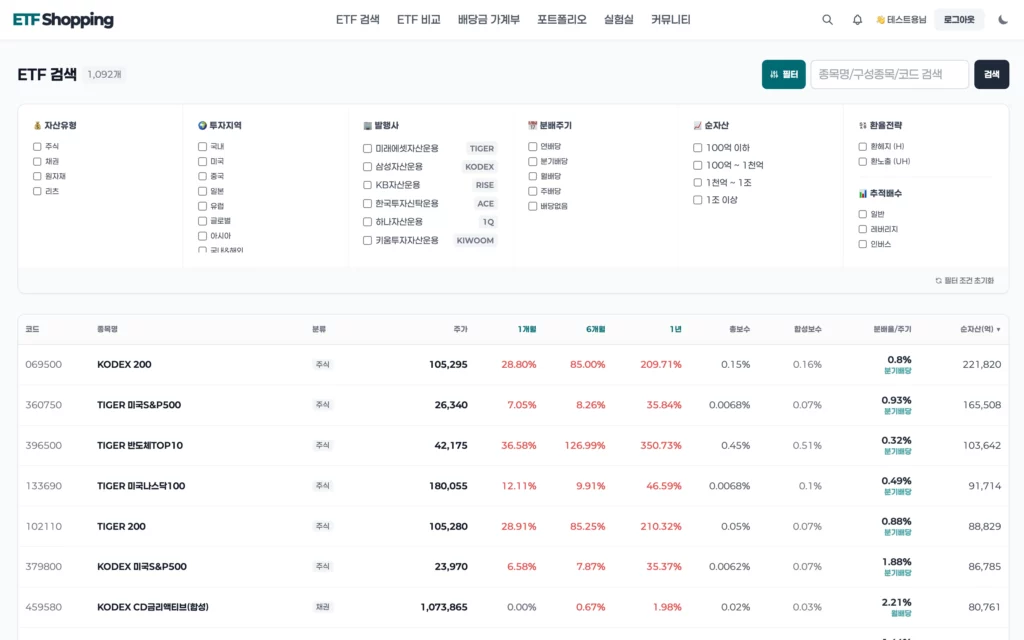
Task: Check the 미래에셋자산운용 TIGER checkbox
Action: click(x=368, y=148)
